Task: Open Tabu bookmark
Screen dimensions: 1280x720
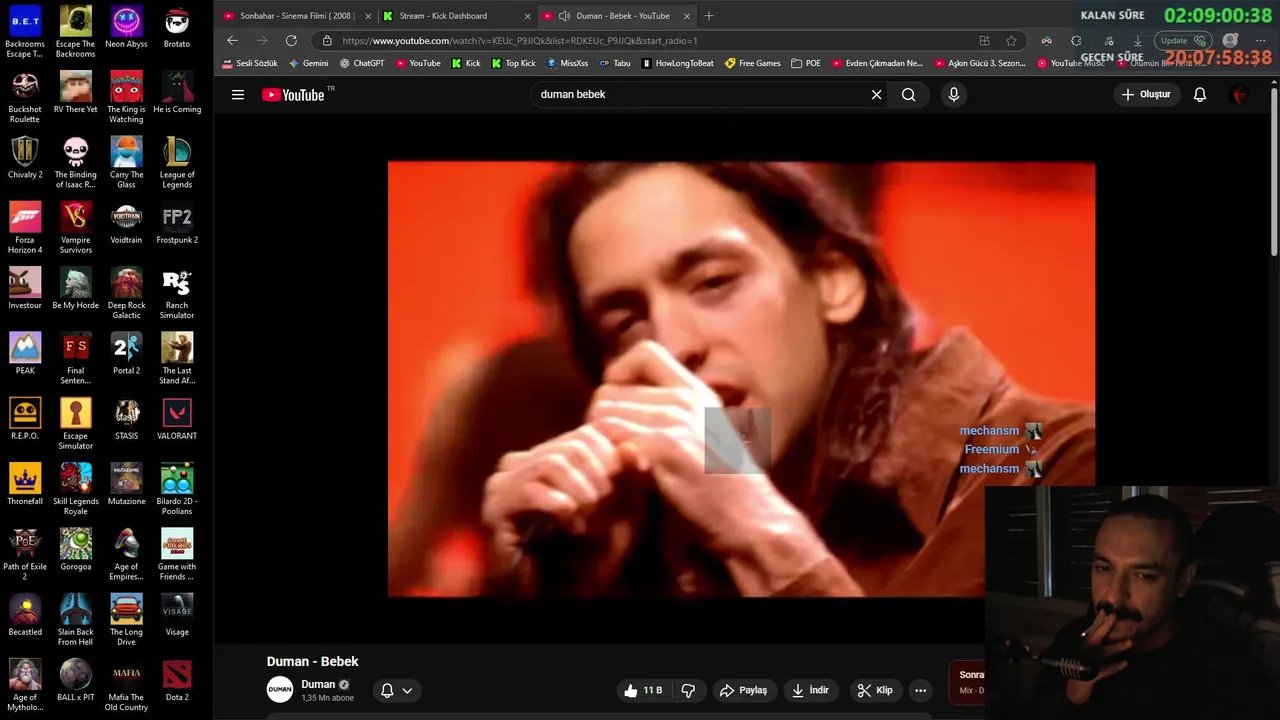Action: click(x=615, y=63)
